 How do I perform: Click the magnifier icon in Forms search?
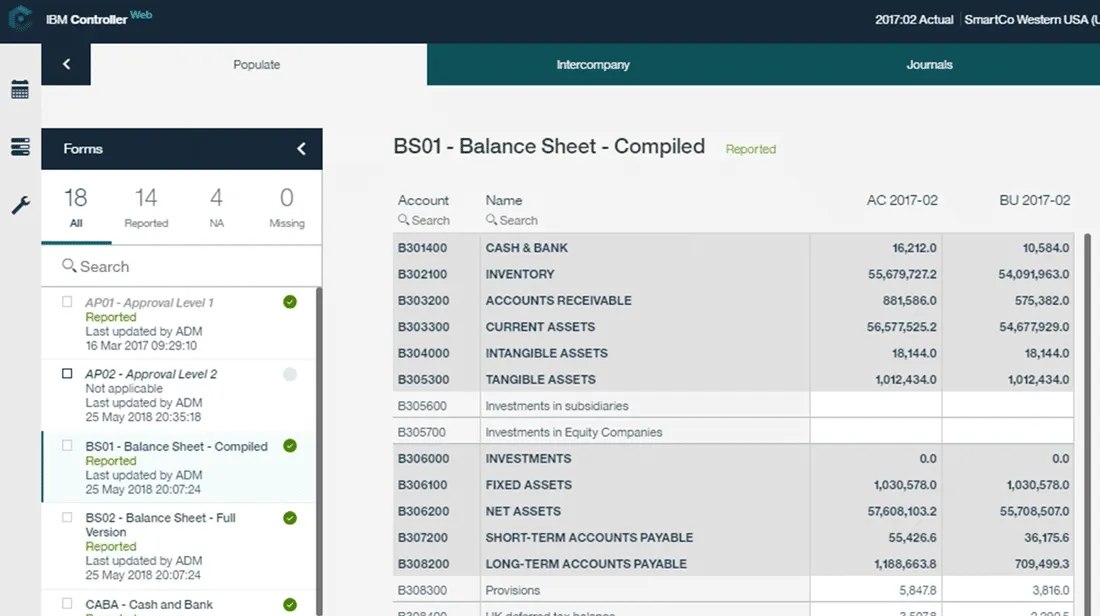pyautogui.click(x=69, y=265)
